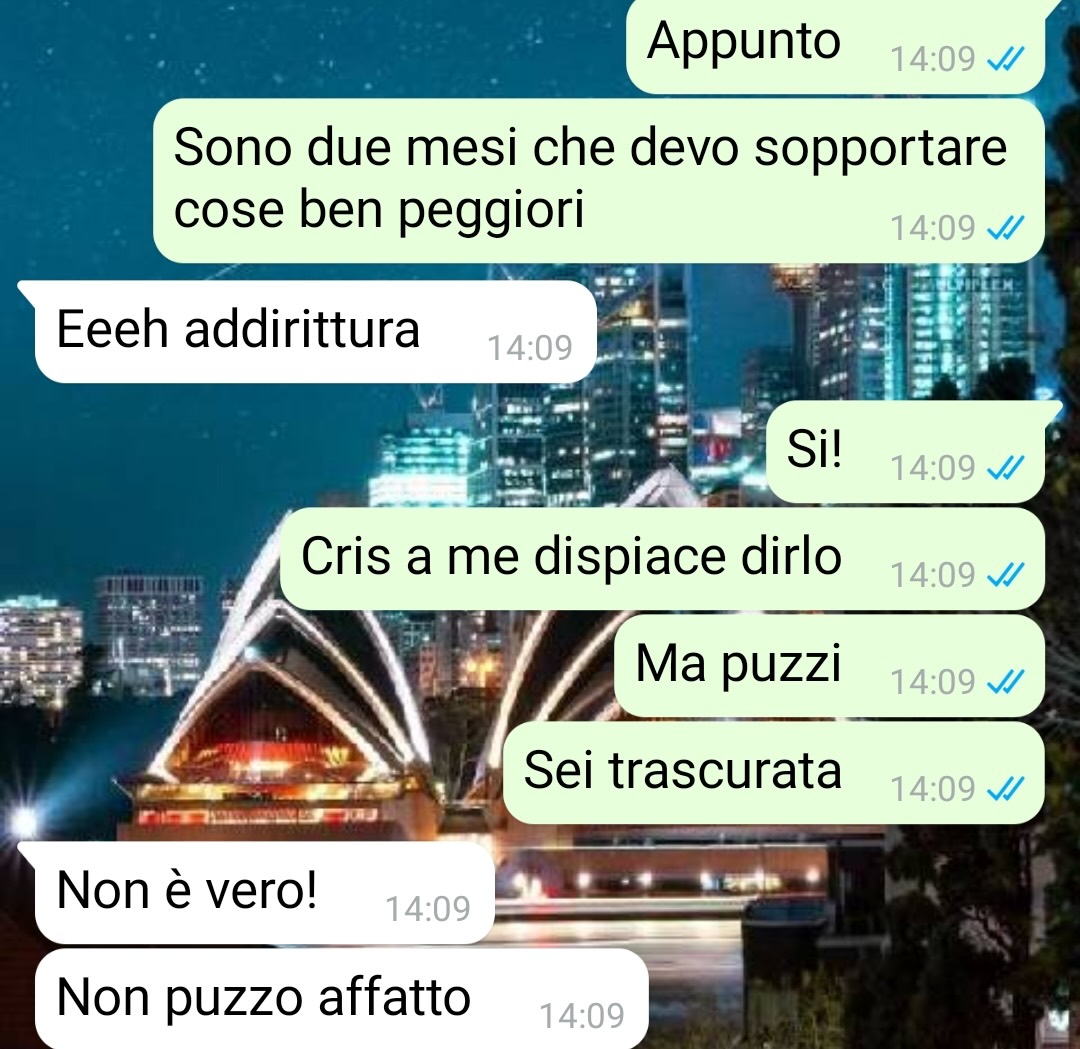Tap the 14:09 timestamp on "Non è vero!"
1080x1049 pixels.
[428, 909]
